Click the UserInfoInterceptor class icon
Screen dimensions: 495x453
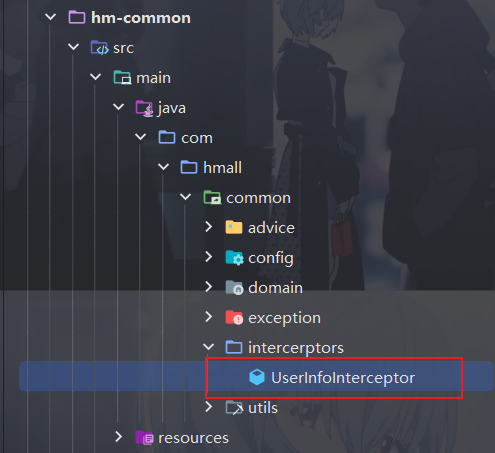click(x=257, y=377)
